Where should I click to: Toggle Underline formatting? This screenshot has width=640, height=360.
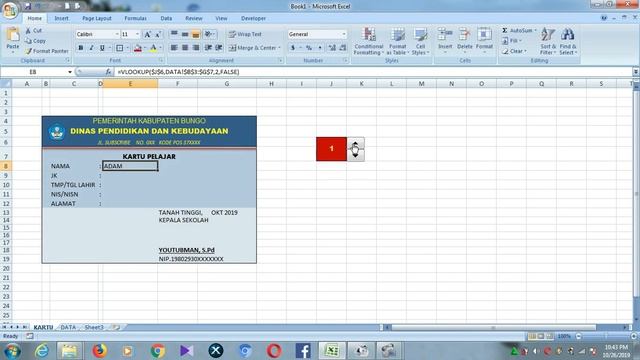pos(102,48)
